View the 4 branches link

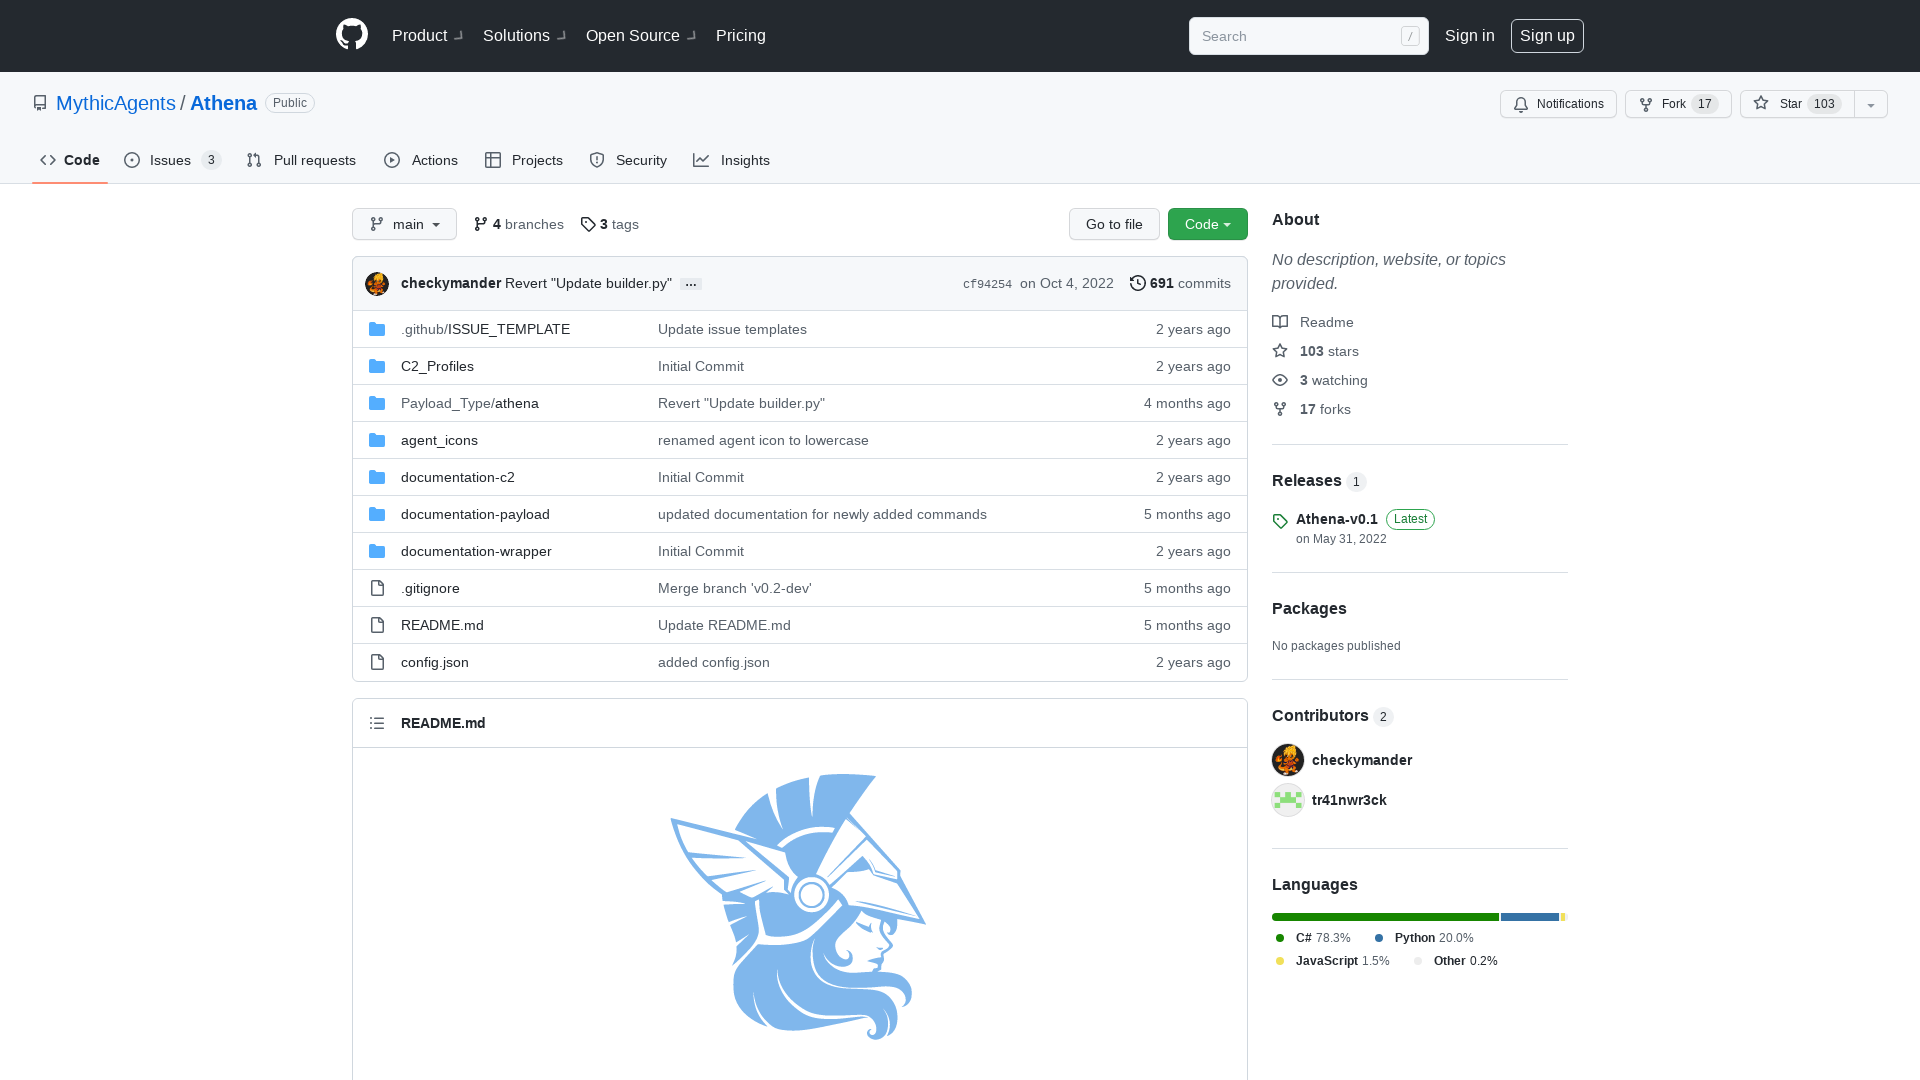[x=518, y=224]
